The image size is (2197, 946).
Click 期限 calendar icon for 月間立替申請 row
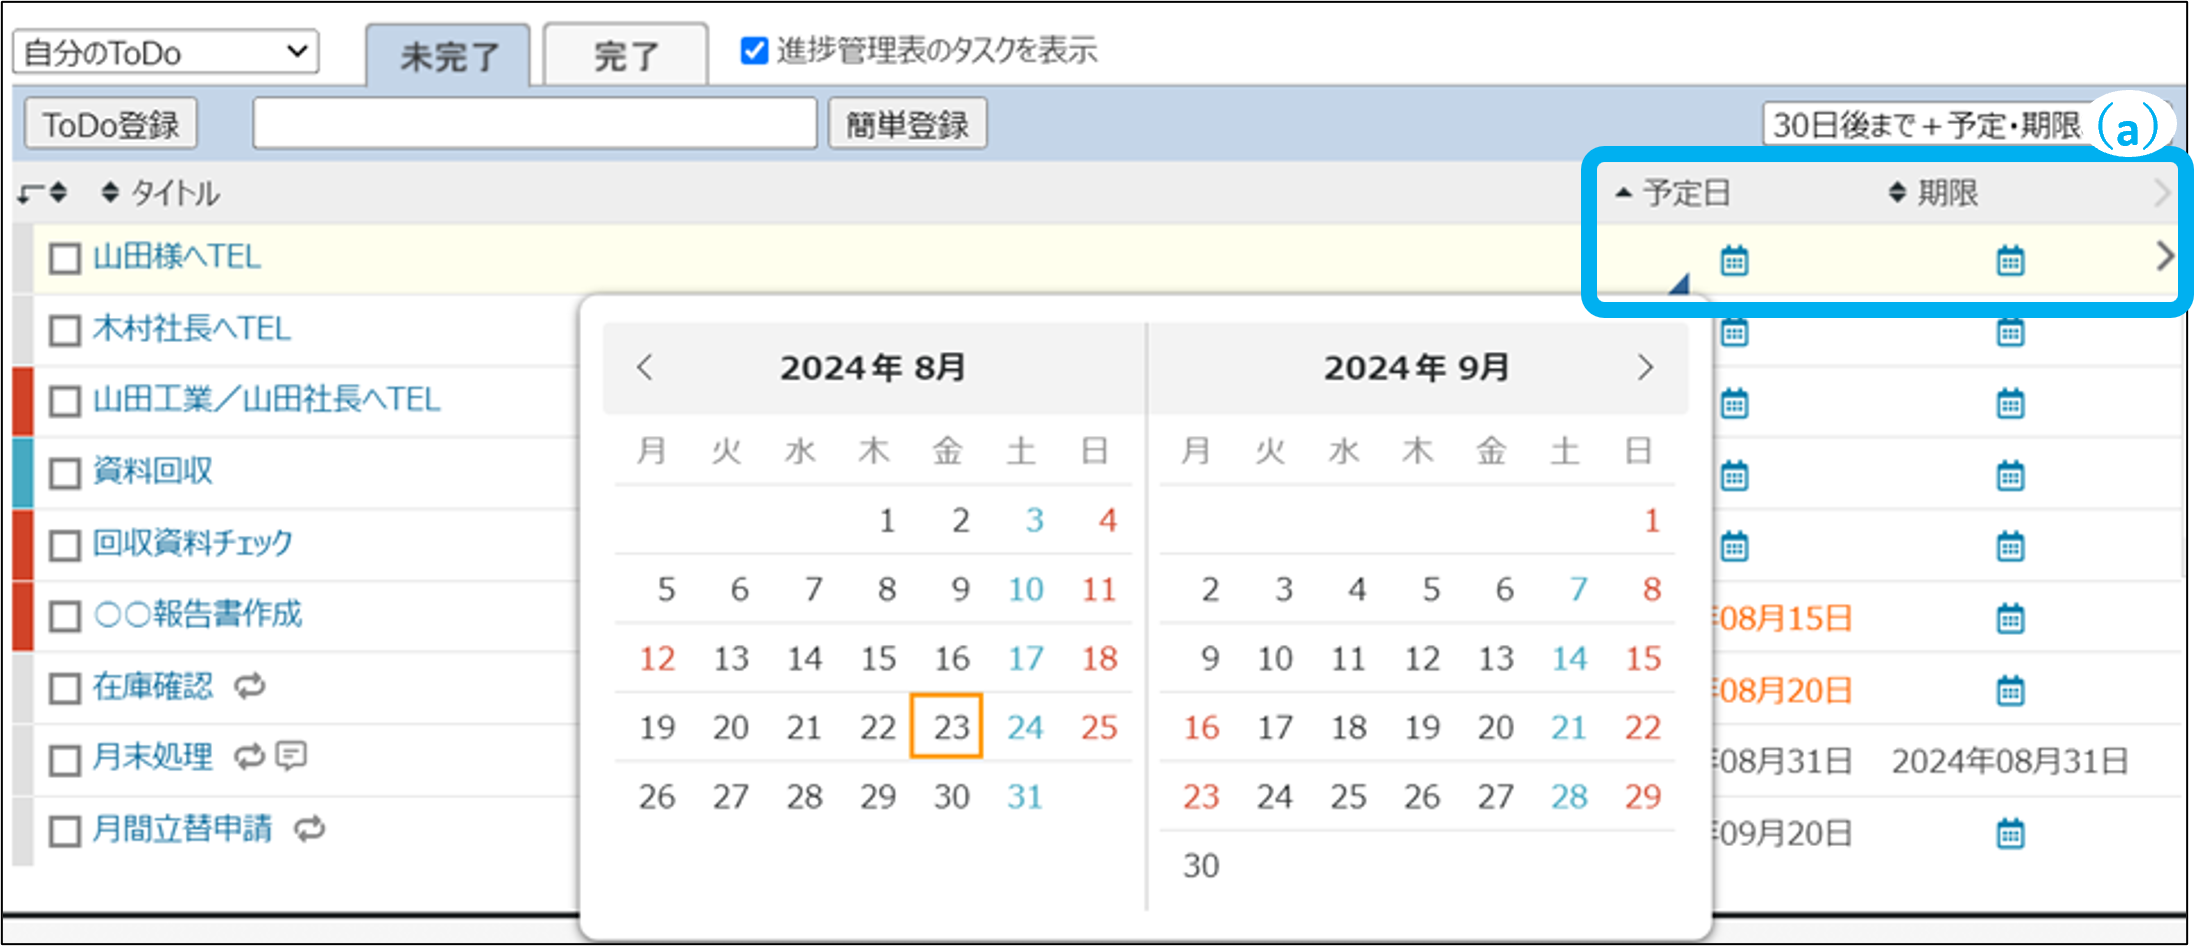[x=2009, y=833]
